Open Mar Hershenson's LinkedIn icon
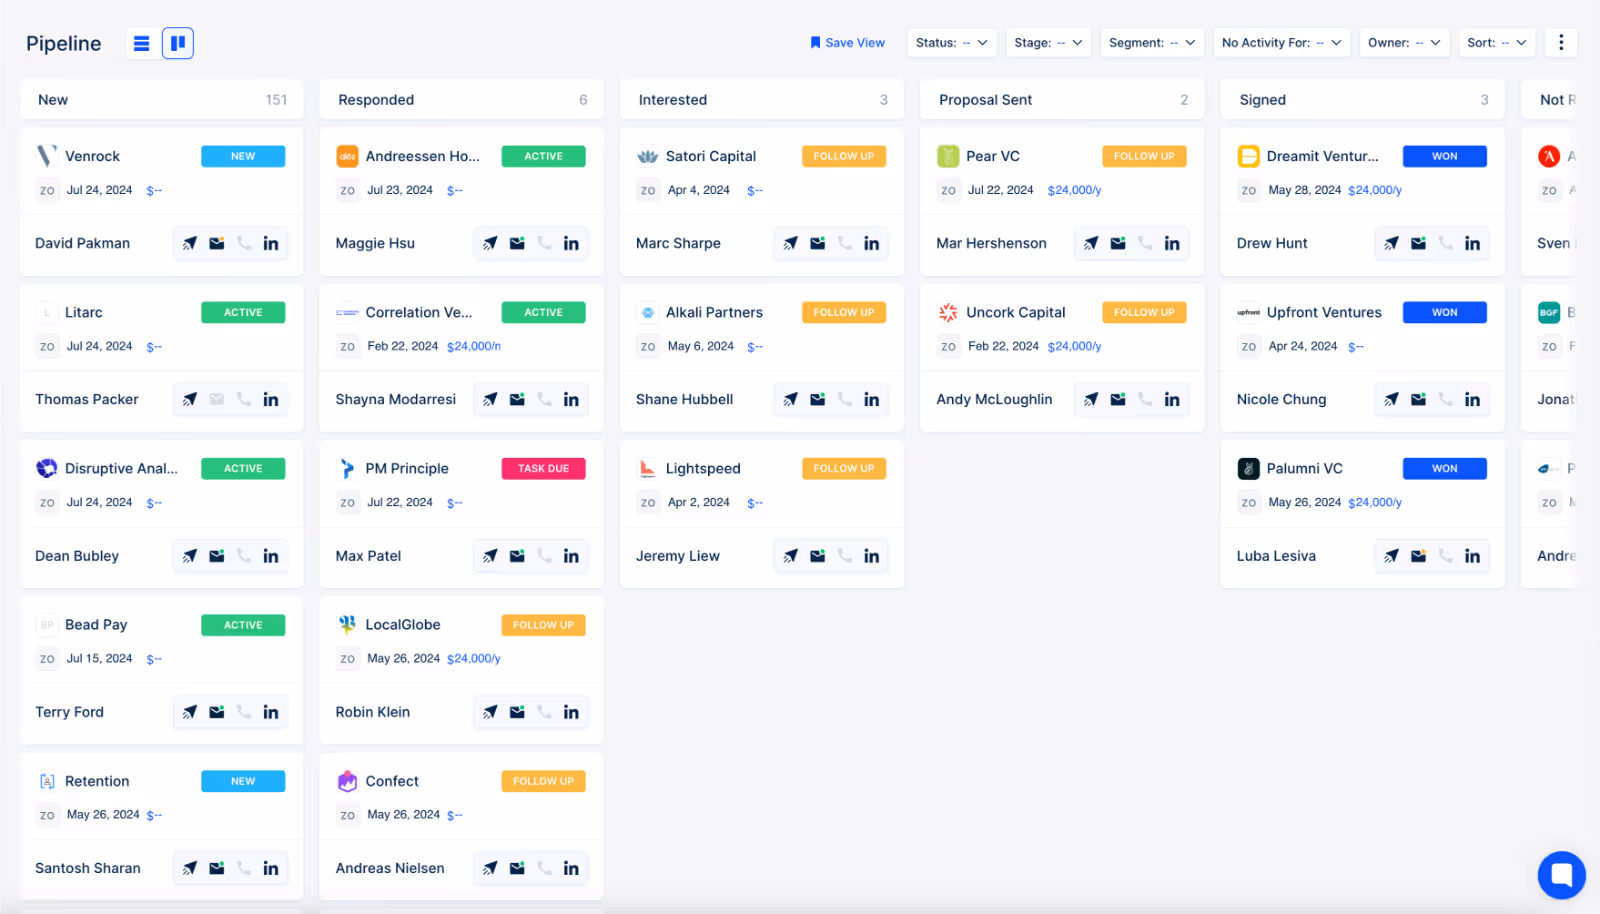 (x=1172, y=243)
